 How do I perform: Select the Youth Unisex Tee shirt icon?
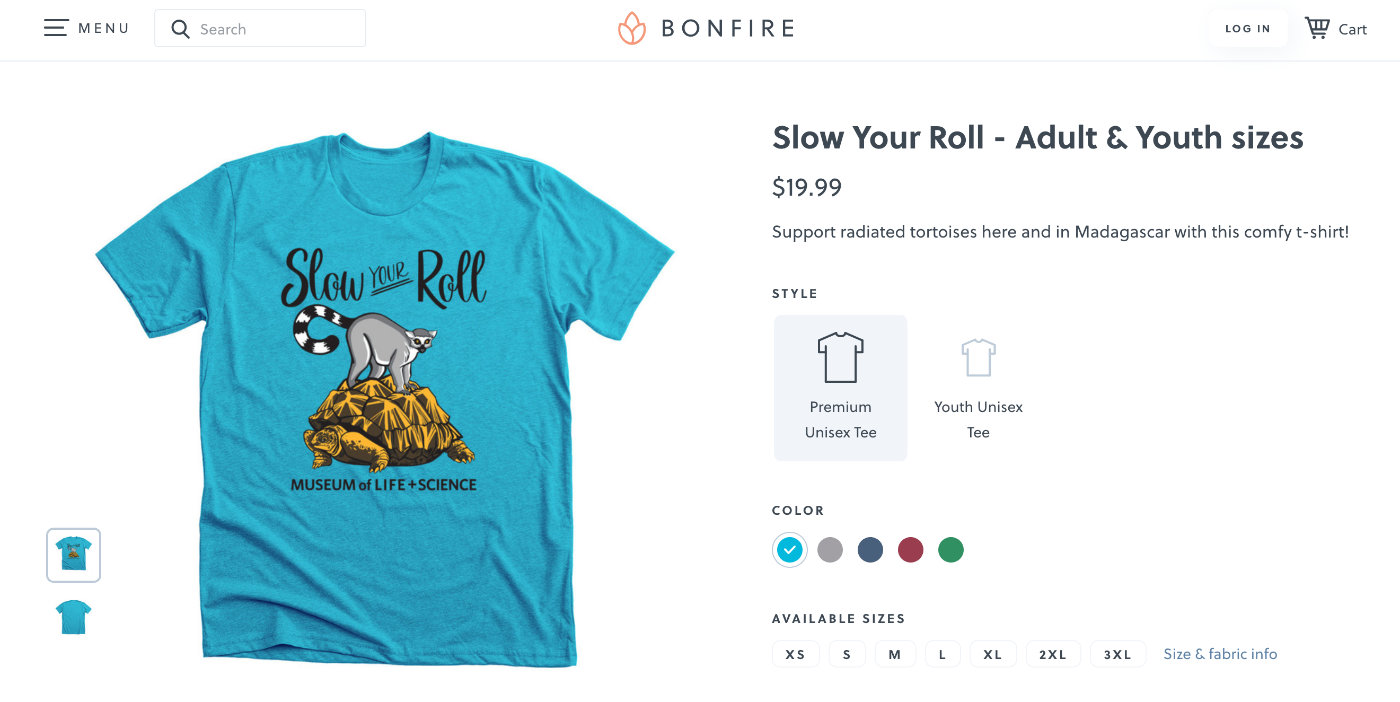click(x=979, y=357)
